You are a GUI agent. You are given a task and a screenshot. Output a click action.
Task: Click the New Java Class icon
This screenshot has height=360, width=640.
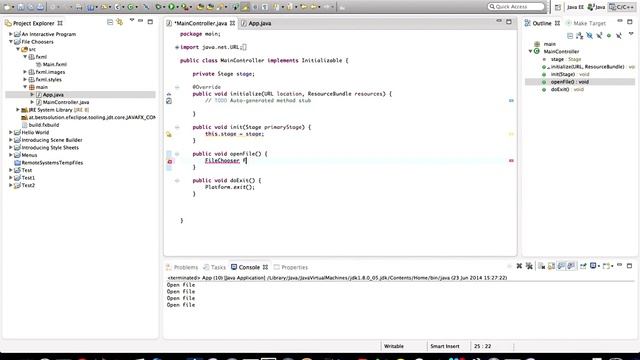[131, 7]
